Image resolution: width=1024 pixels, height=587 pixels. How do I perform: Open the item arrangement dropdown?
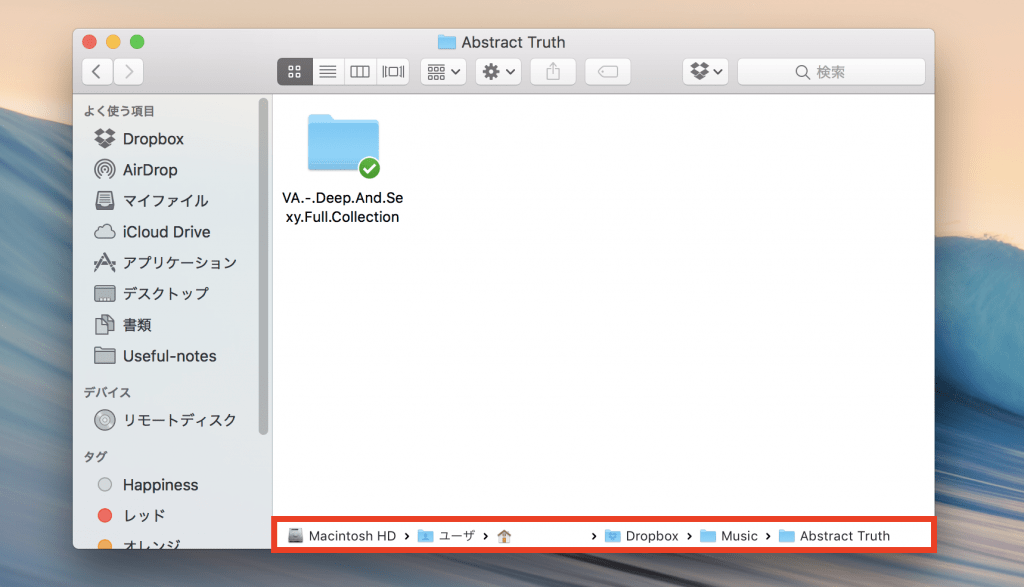coord(443,71)
